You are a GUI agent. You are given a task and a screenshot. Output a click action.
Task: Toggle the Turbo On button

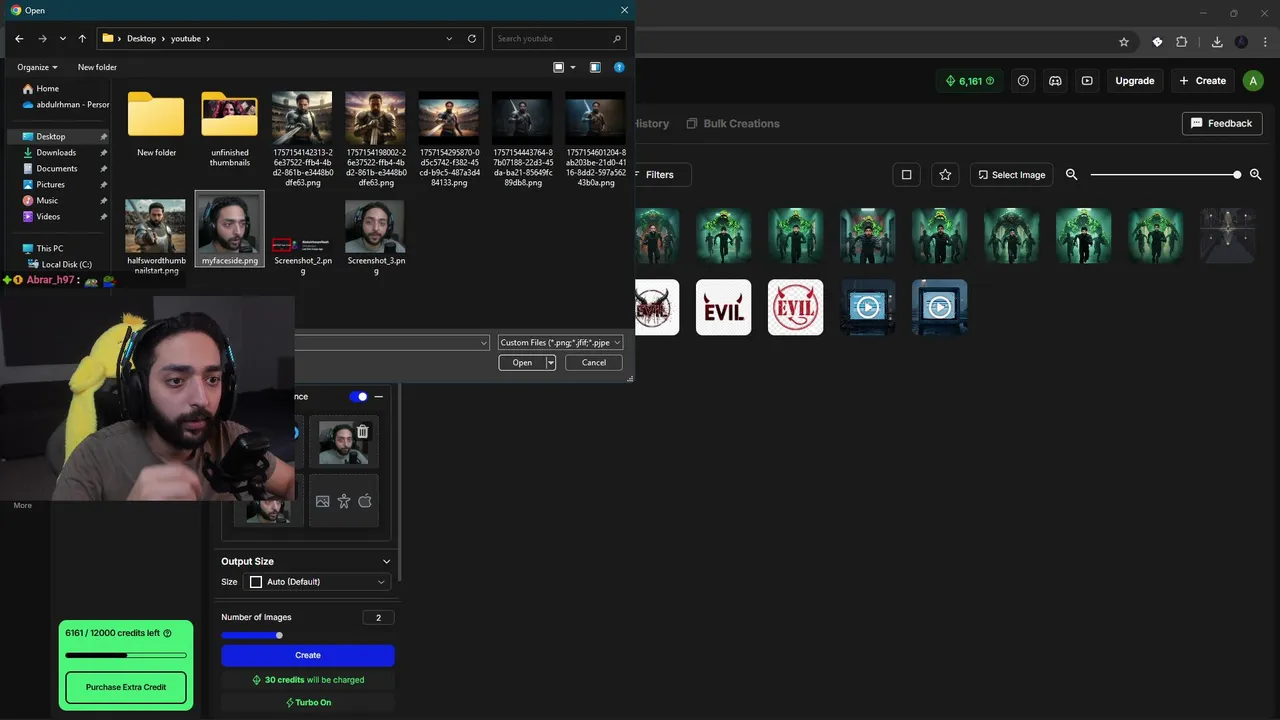click(308, 702)
